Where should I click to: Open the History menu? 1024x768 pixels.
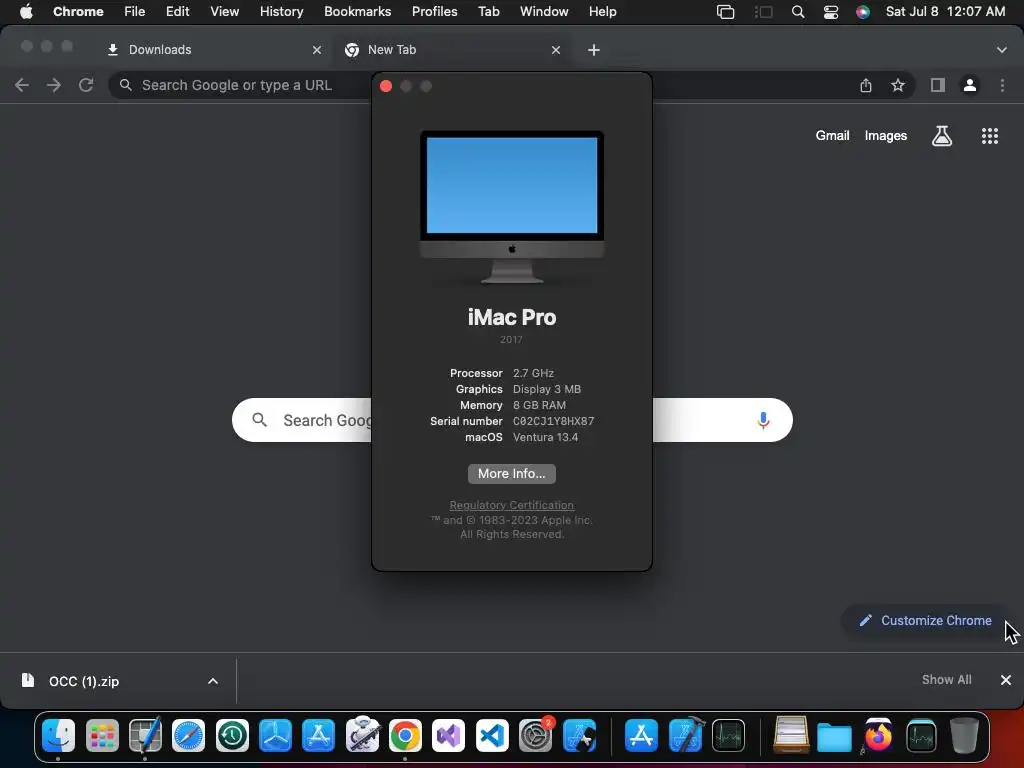(x=281, y=12)
